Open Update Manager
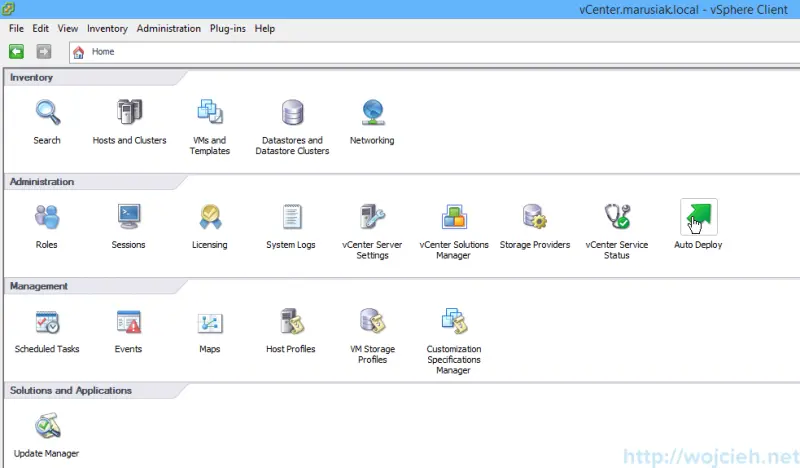This screenshot has width=800, height=468. pyautogui.click(x=47, y=426)
